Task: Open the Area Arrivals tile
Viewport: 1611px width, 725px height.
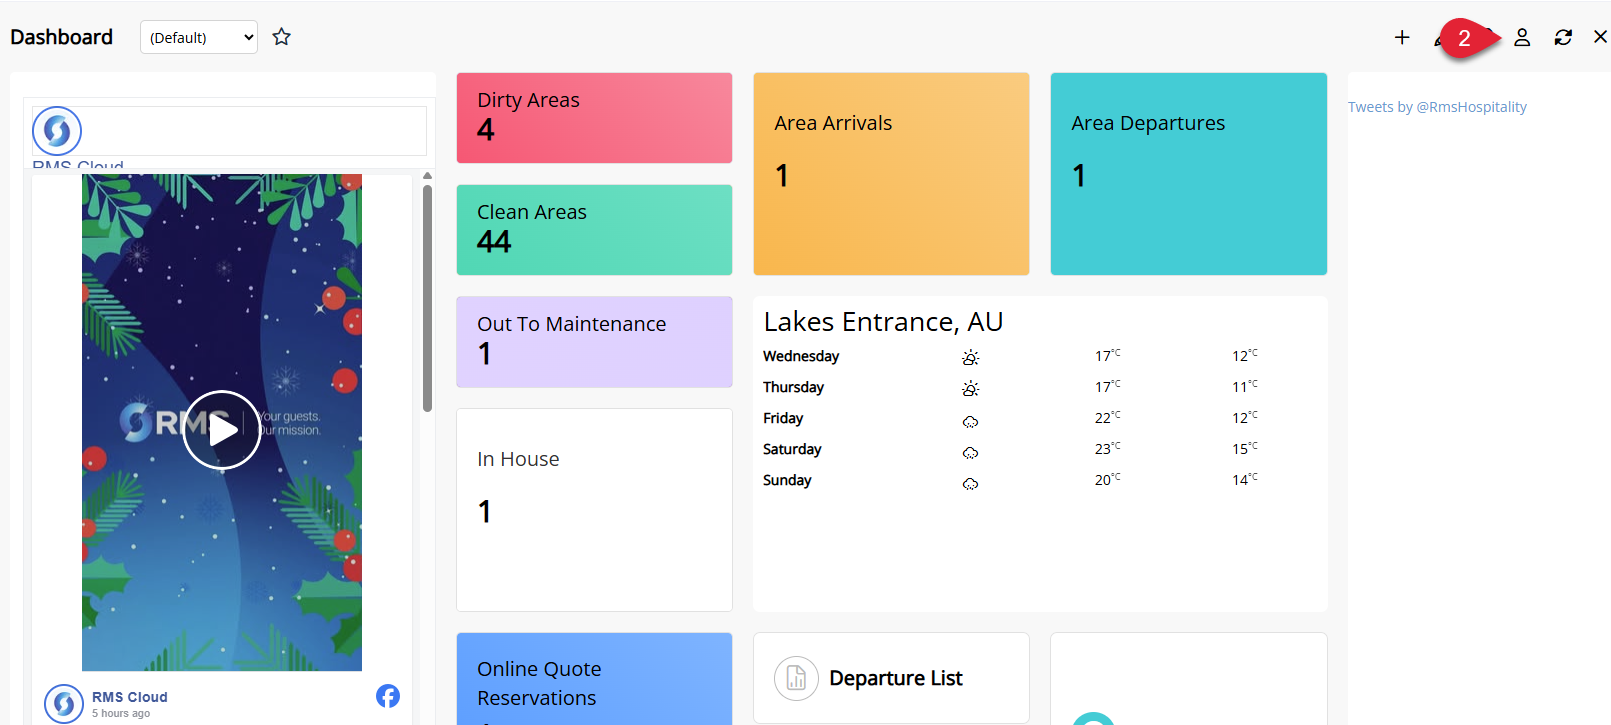Action: tap(891, 174)
